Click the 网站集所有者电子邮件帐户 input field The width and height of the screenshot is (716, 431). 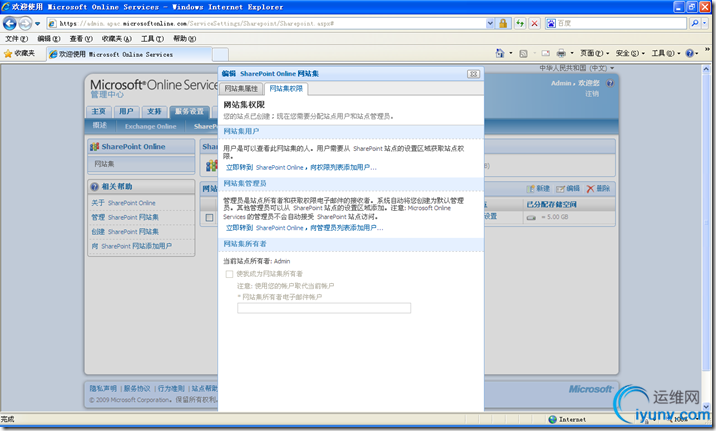324,308
